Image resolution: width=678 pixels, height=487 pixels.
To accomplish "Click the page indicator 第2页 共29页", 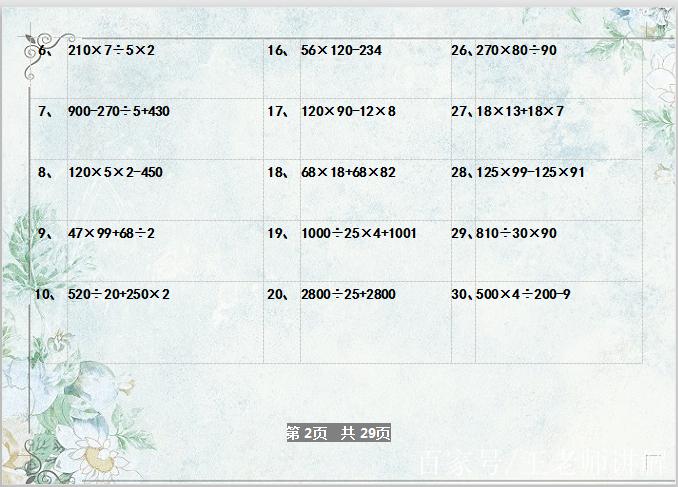I will [339, 433].
